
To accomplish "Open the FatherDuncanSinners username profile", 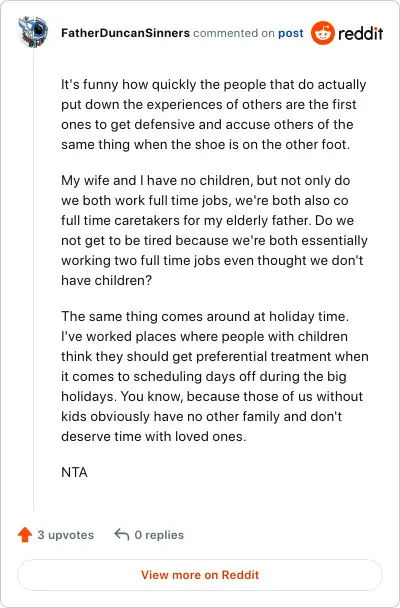I will click(126, 33).
